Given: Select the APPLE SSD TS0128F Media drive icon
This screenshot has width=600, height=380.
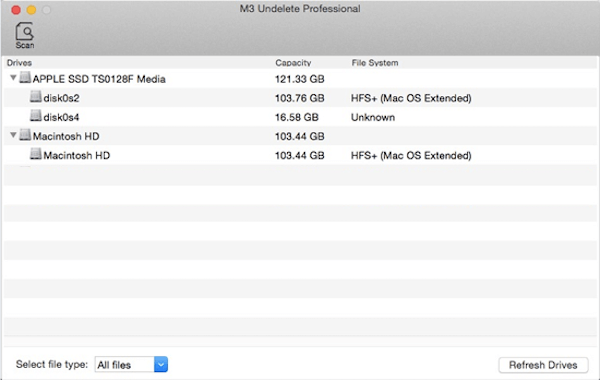Looking at the screenshot, I should [x=25, y=78].
